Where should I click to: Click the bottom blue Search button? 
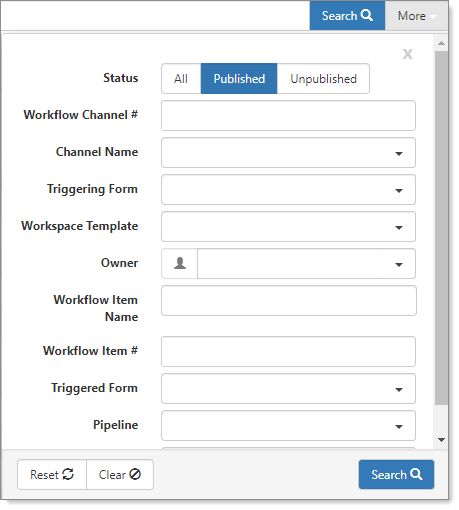(396, 474)
